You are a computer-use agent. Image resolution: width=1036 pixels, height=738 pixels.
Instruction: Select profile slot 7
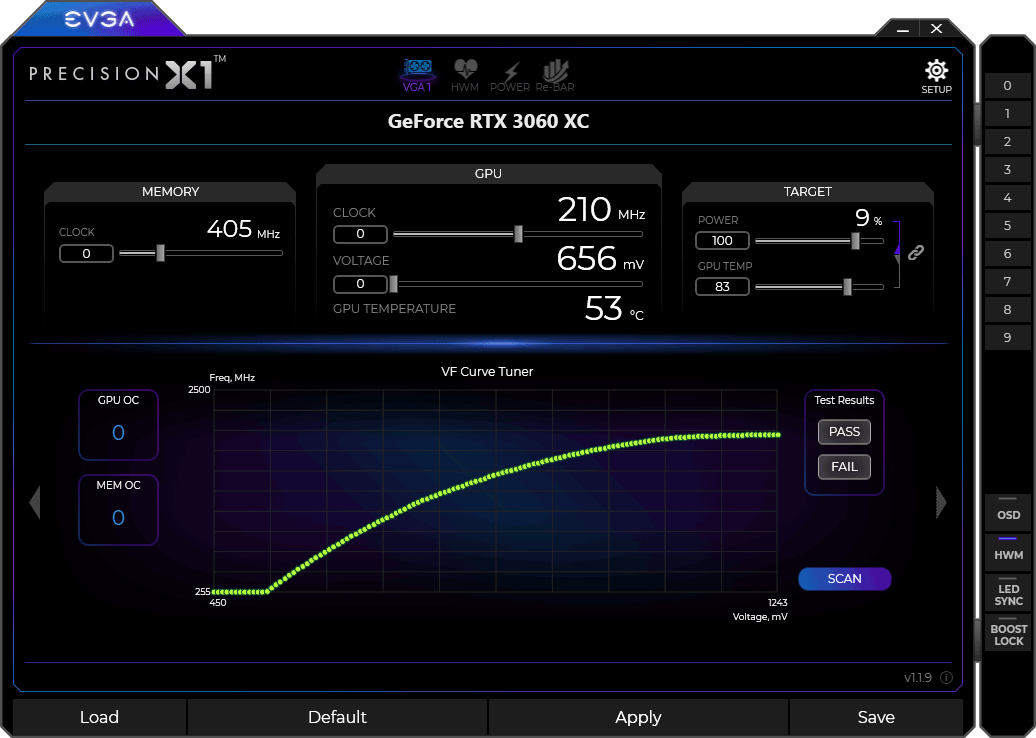coord(1008,281)
